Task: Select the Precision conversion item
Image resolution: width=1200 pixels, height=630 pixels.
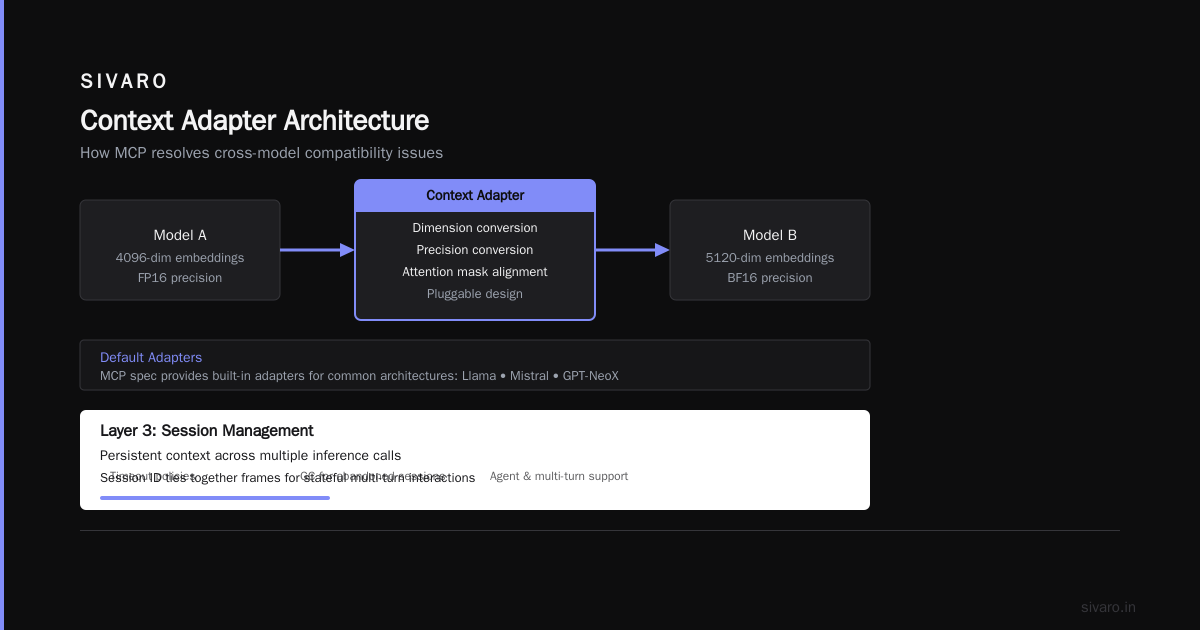Action: pyautogui.click(x=475, y=250)
